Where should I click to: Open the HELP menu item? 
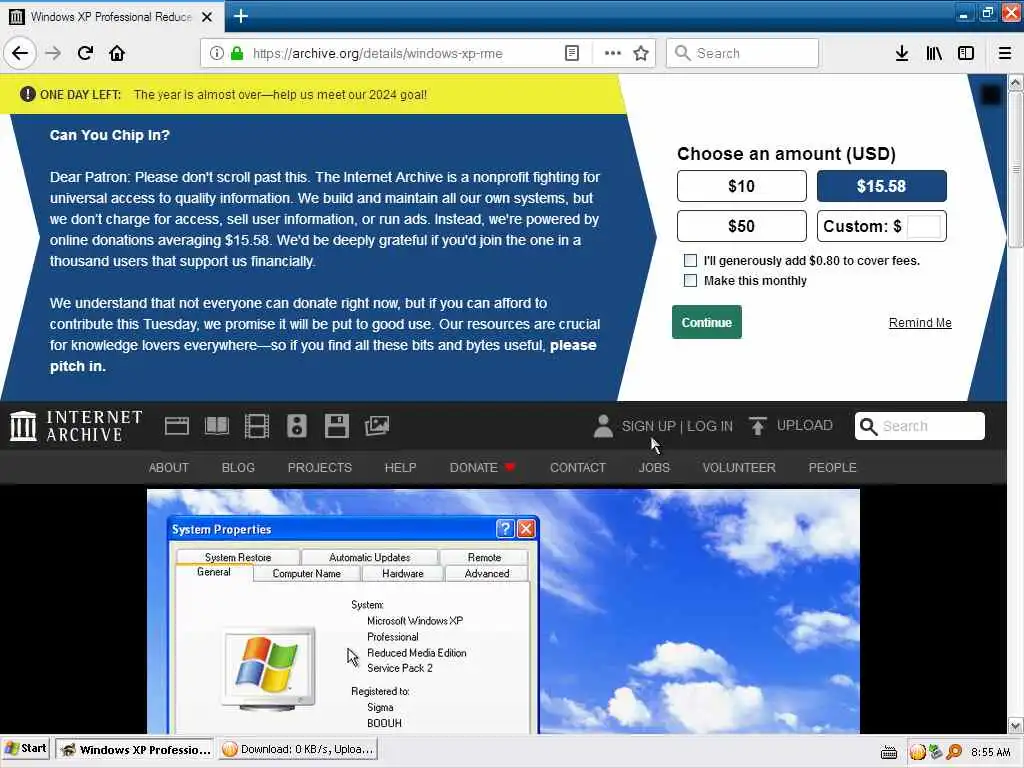pos(400,468)
